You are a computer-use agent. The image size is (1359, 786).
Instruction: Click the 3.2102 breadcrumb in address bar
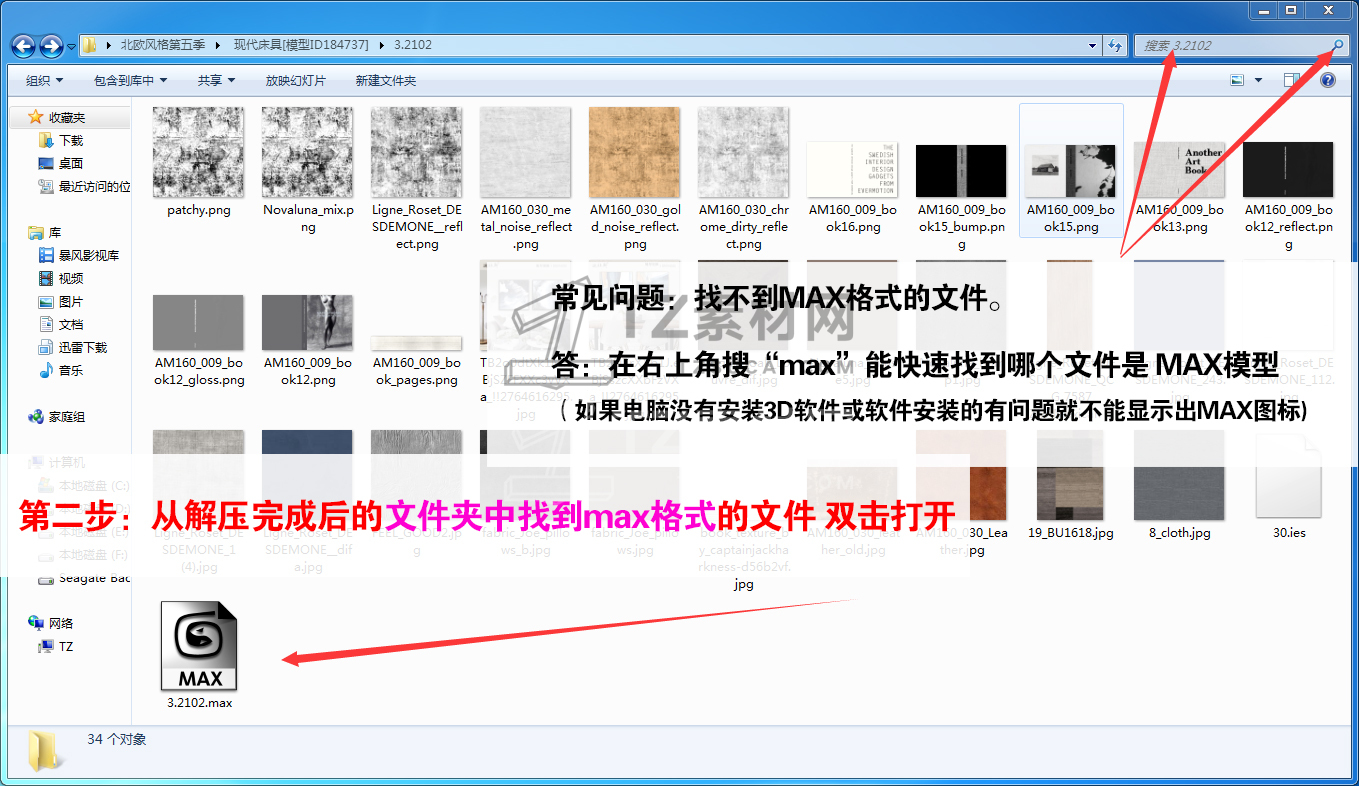click(413, 45)
